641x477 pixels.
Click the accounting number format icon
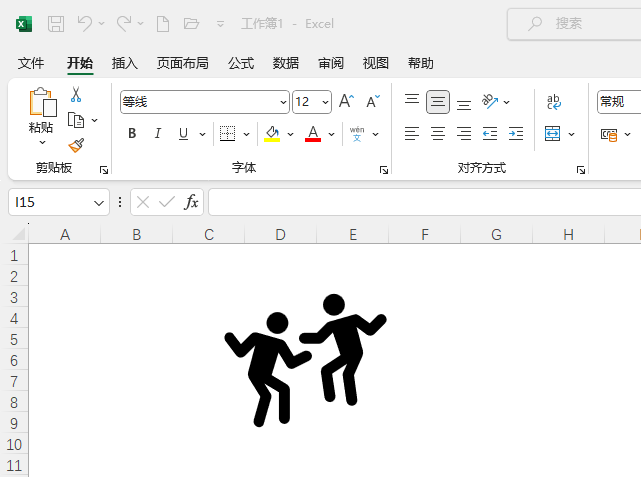click(609, 134)
